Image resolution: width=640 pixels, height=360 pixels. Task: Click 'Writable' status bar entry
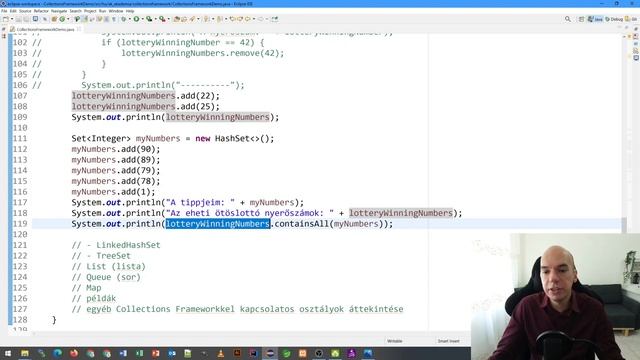[394, 341]
